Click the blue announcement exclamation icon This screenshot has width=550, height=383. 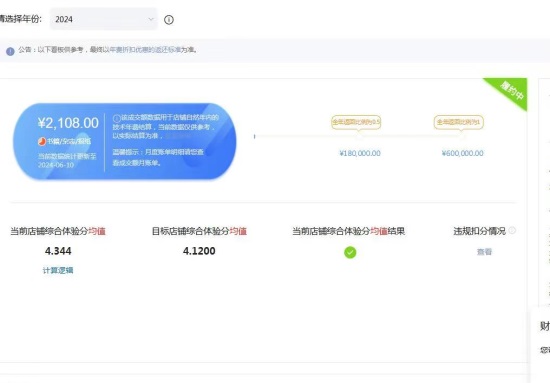10,51
